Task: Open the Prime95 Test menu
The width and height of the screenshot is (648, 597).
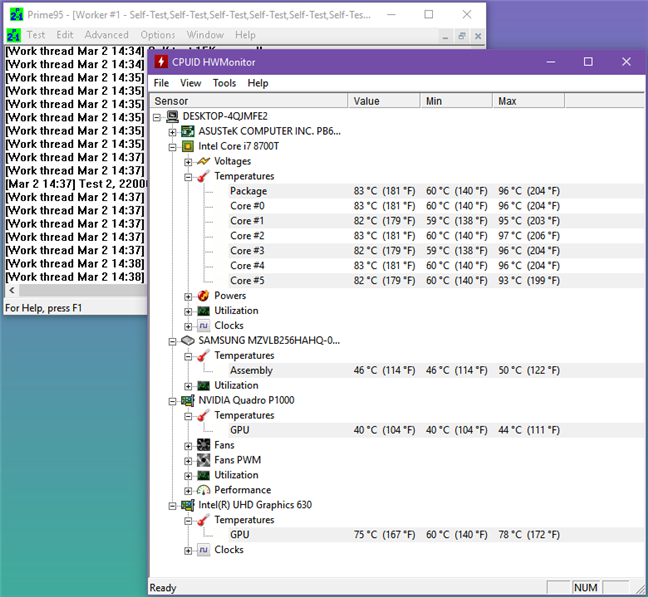Action: click(36, 35)
